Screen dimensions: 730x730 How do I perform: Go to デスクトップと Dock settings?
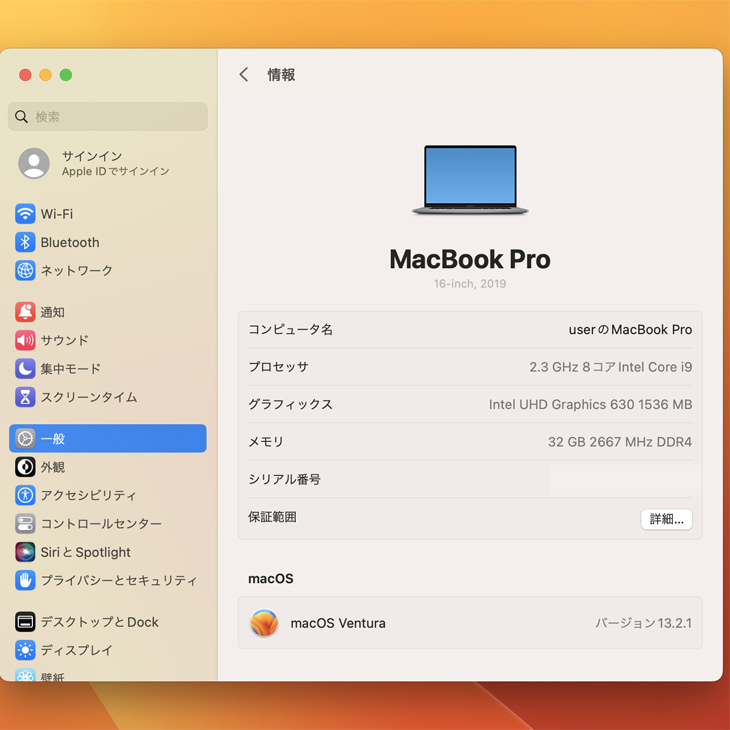(99, 622)
